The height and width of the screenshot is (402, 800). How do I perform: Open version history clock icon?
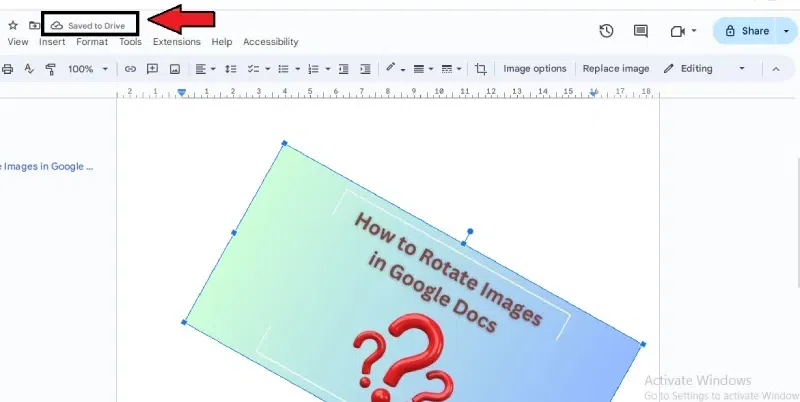[606, 31]
